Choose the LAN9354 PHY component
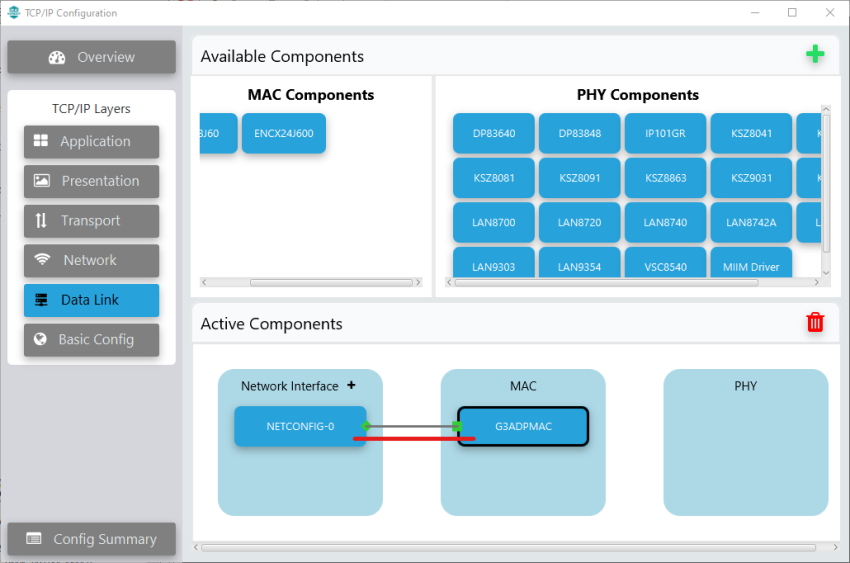The width and height of the screenshot is (850, 563). point(579,263)
